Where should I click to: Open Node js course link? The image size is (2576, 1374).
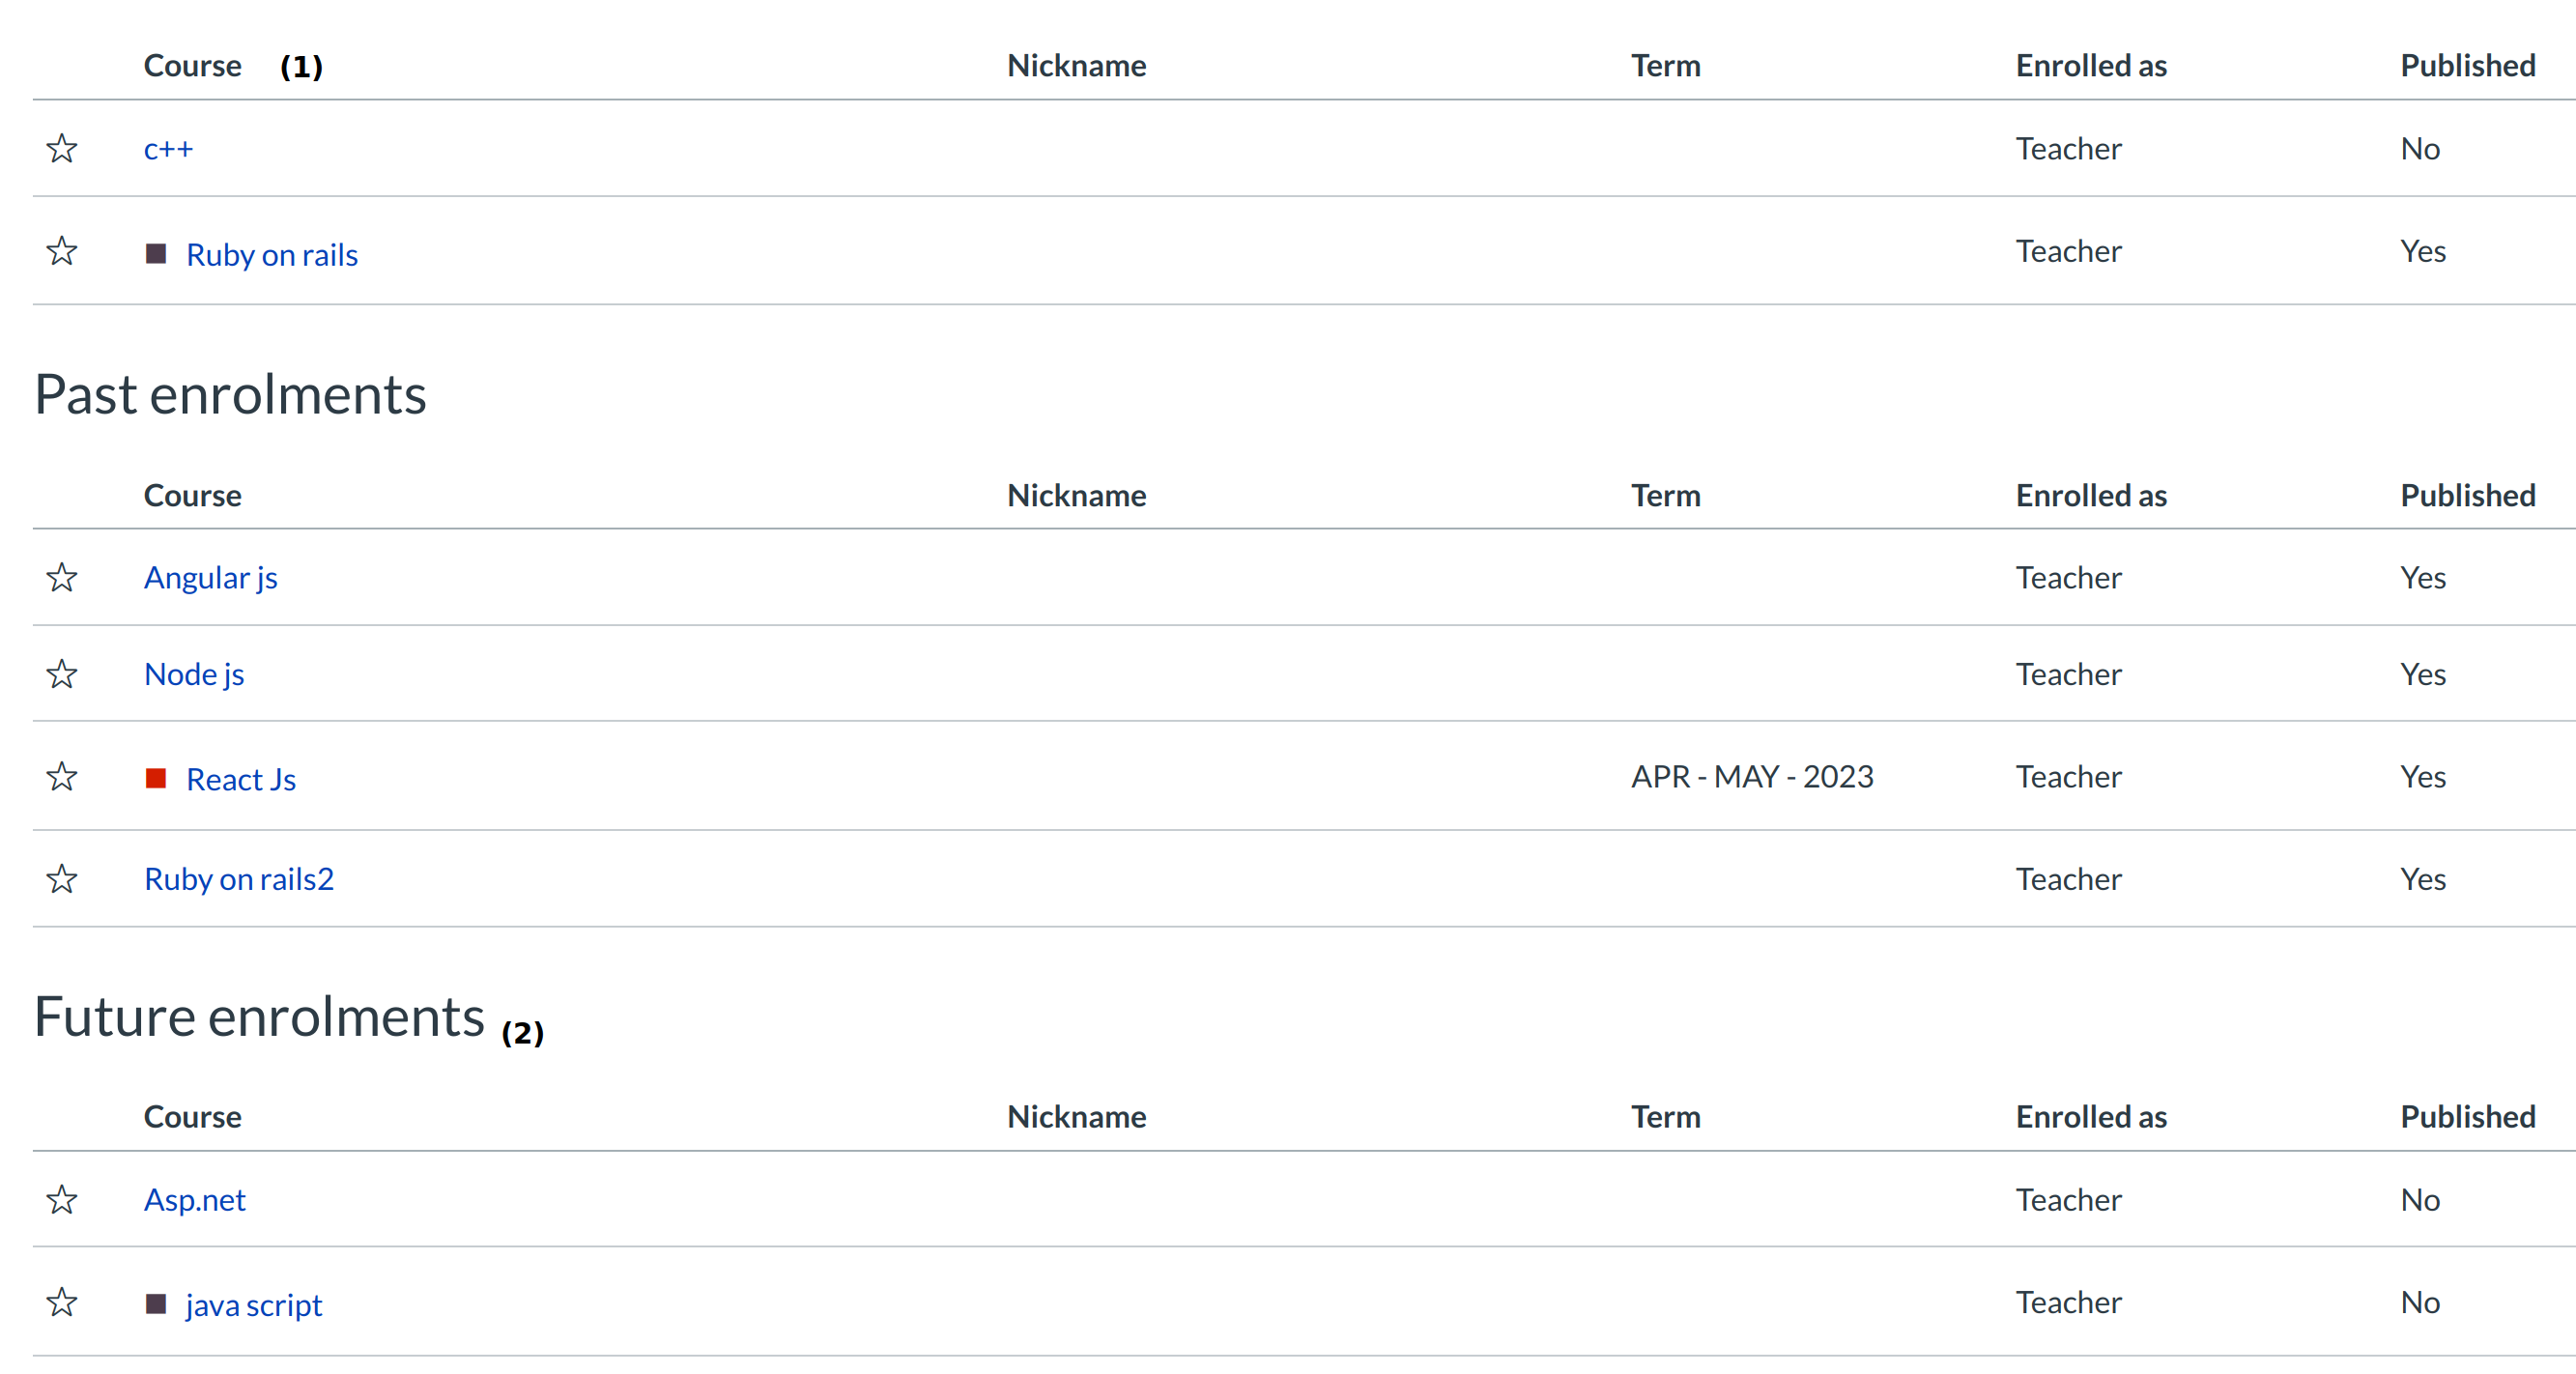(x=194, y=675)
